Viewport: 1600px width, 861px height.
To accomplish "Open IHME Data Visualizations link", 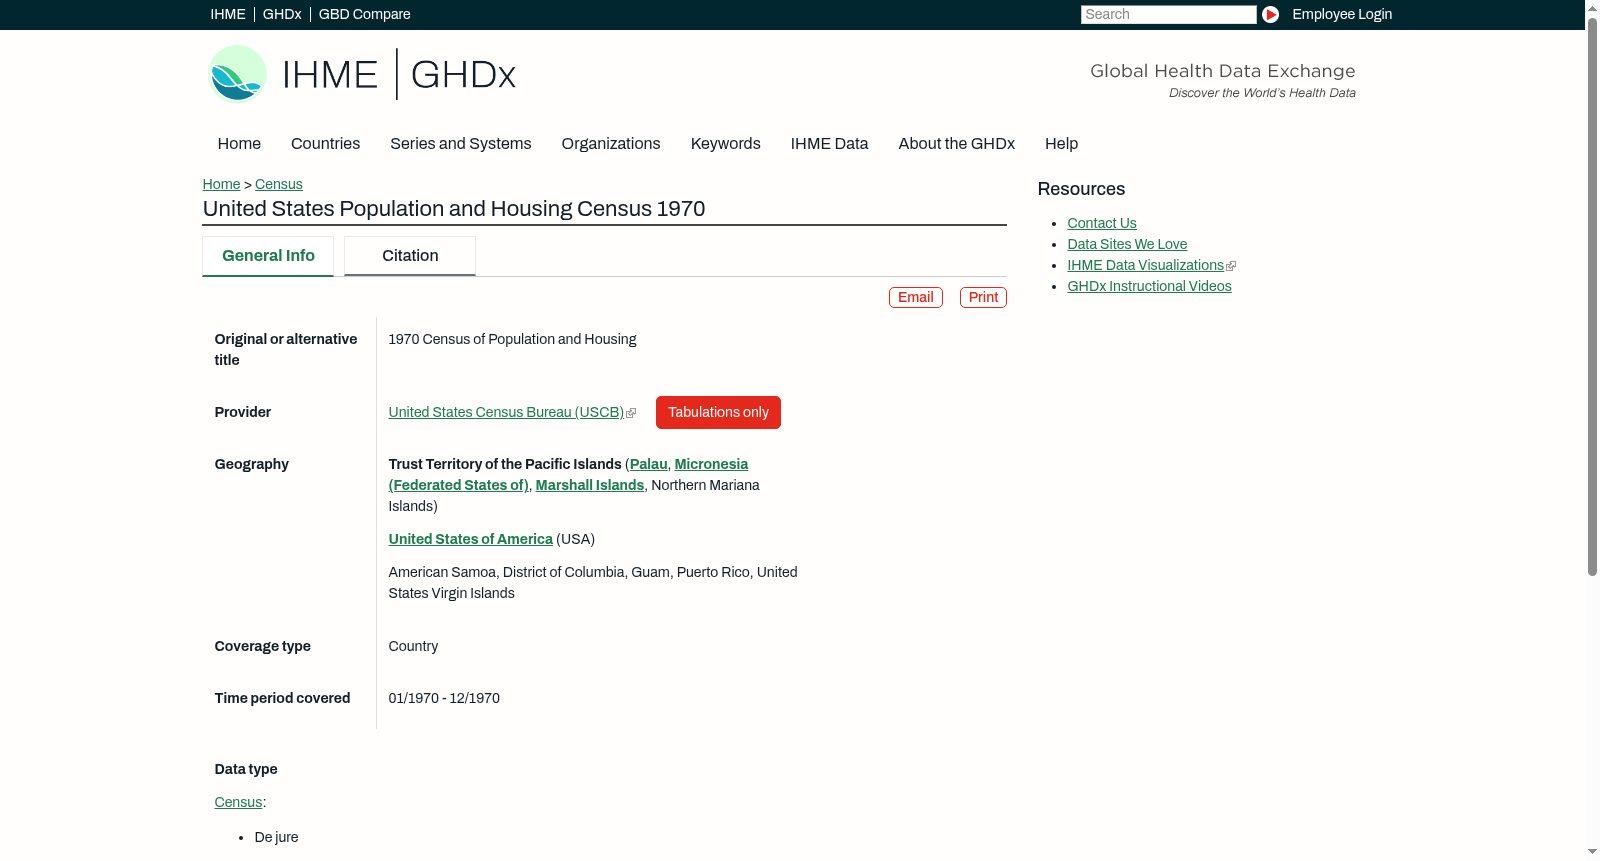I will click(1145, 265).
